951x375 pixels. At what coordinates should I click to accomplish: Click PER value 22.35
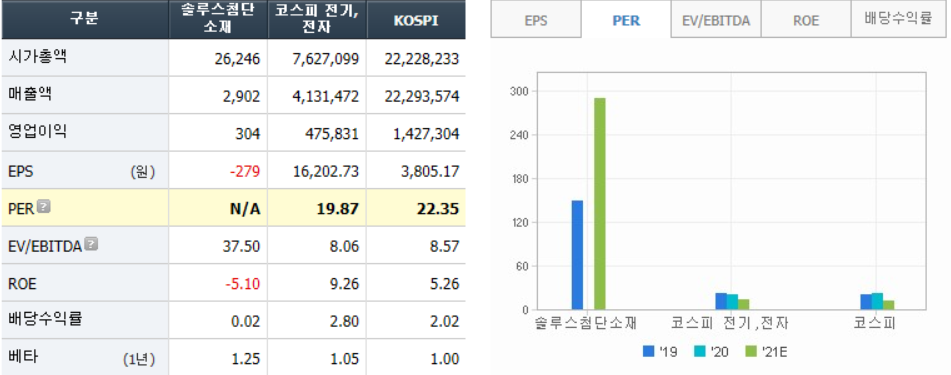click(x=439, y=209)
